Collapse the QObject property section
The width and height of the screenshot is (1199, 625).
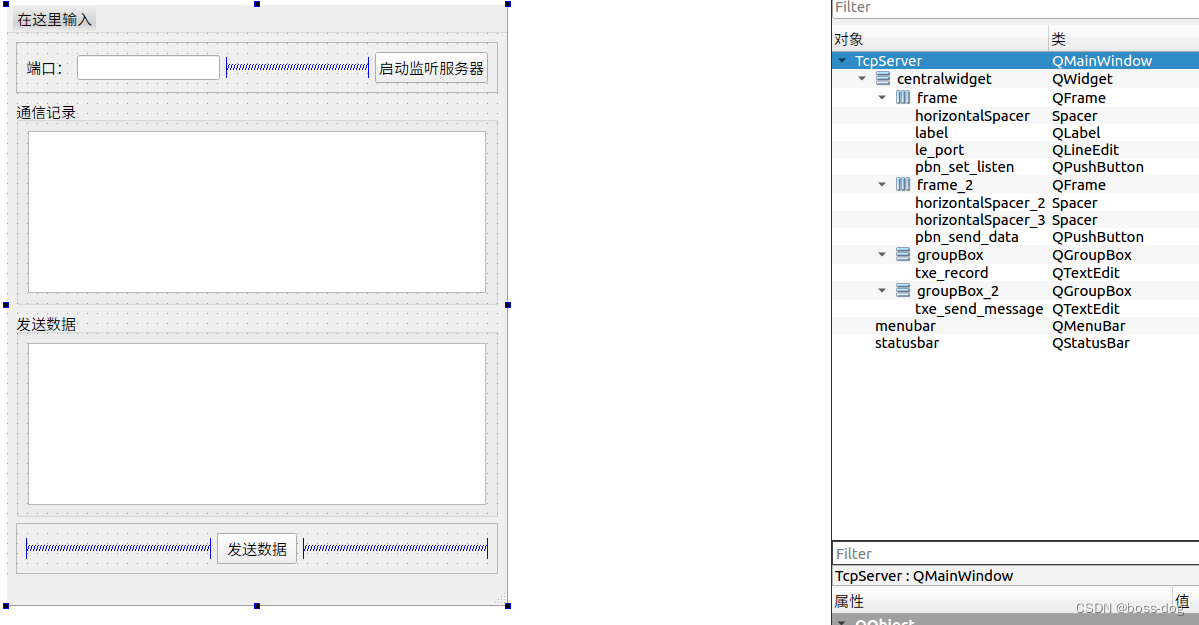(x=842, y=622)
